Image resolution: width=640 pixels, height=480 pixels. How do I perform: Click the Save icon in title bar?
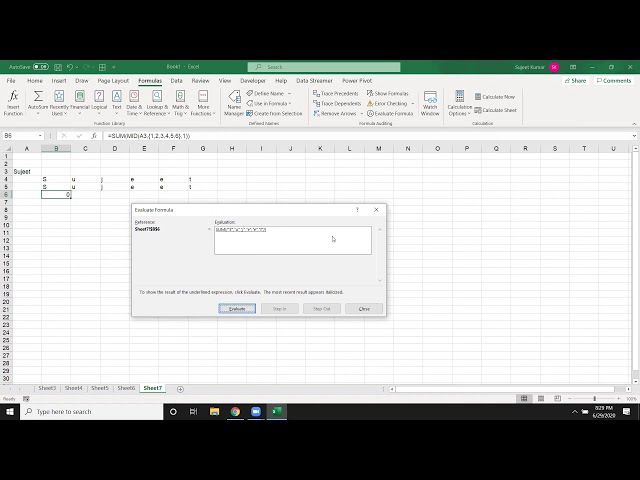point(58,67)
